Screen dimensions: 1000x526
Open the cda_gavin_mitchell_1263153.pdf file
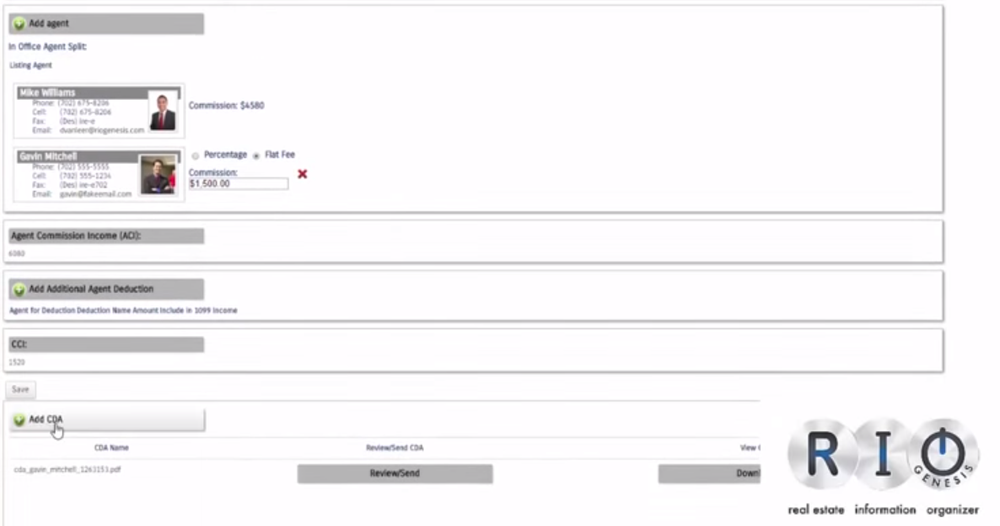[68, 469]
